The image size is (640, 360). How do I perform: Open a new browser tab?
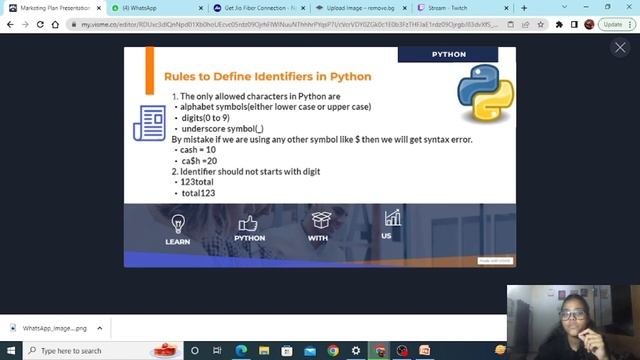point(524,8)
